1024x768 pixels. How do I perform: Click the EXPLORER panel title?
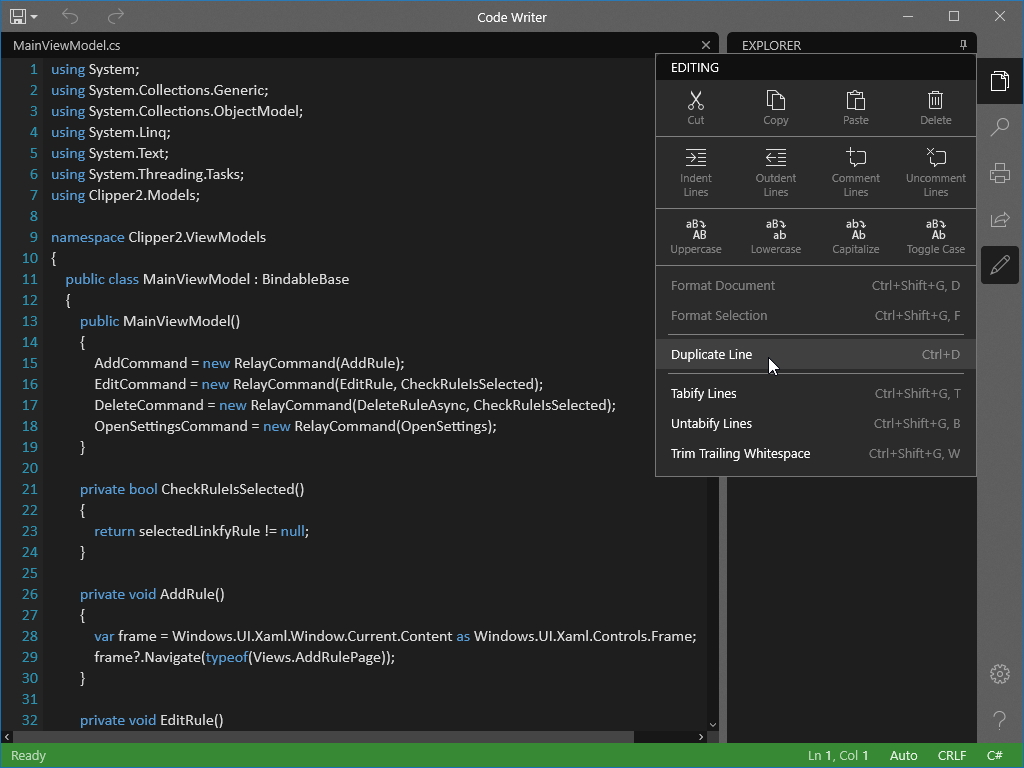(x=771, y=45)
